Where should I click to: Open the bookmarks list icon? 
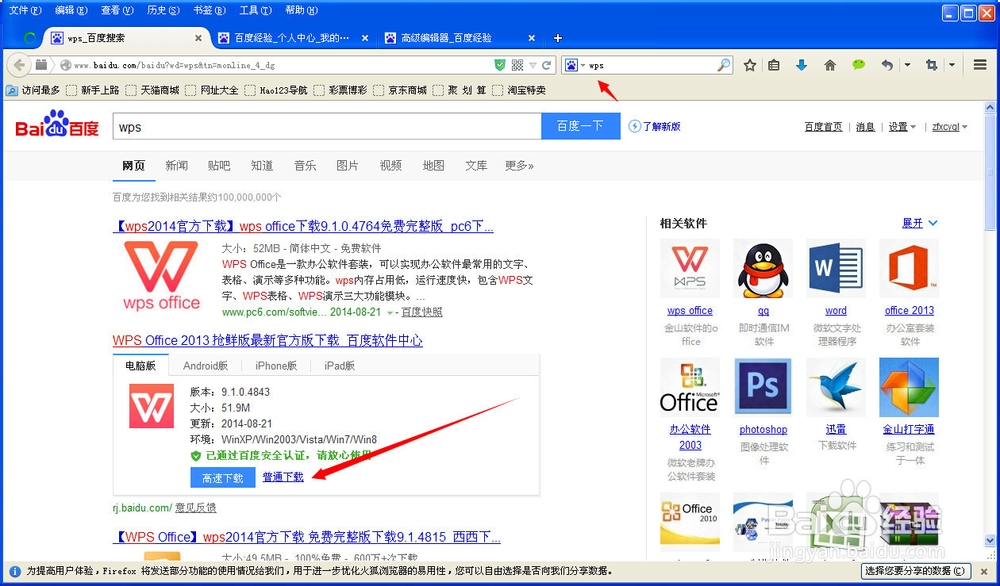[x=774, y=65]
